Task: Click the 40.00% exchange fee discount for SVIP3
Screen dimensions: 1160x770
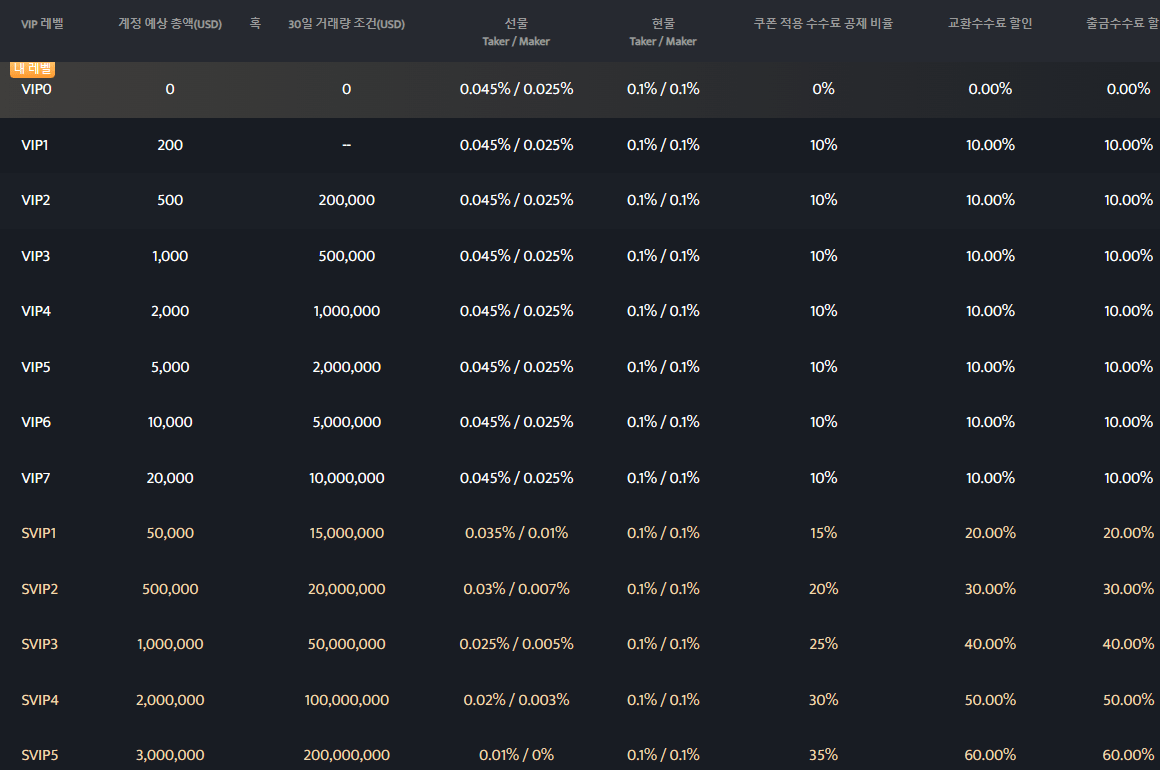Action: (x=990, y=644)
